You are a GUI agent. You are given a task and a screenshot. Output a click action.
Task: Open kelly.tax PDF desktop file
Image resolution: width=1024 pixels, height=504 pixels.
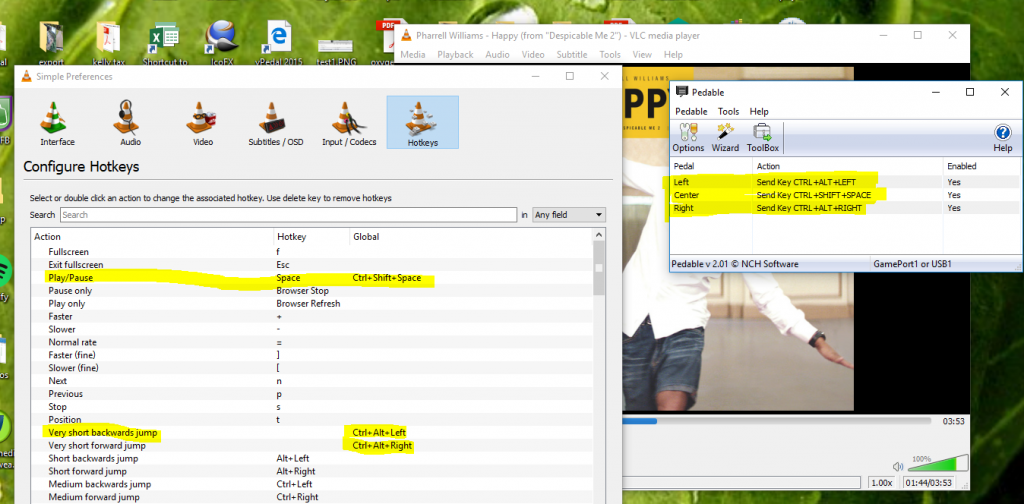110,44
